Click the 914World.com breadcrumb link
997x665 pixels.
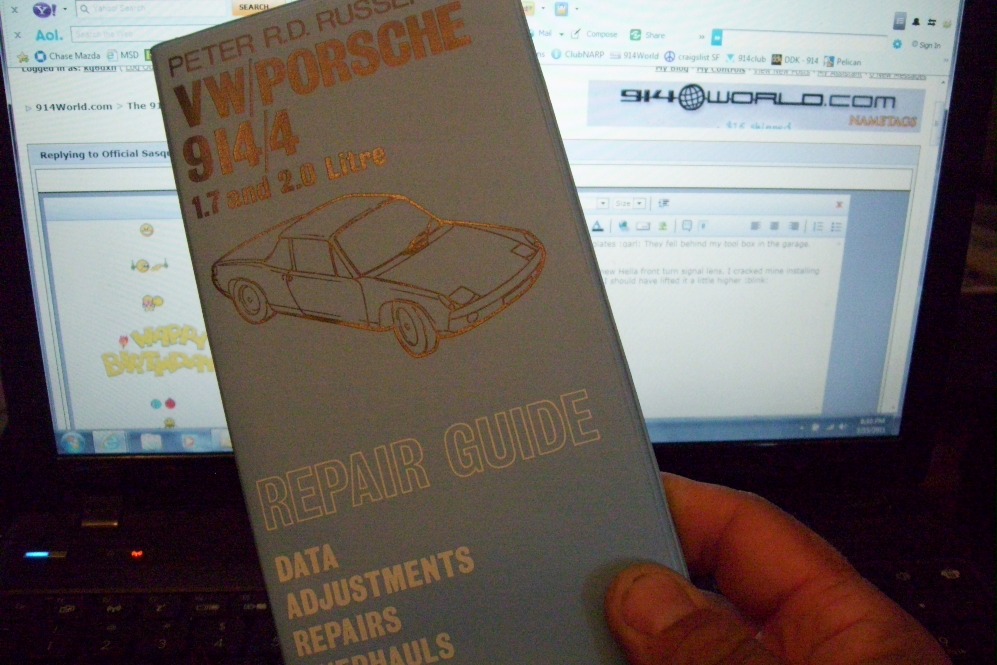(74, 107)
